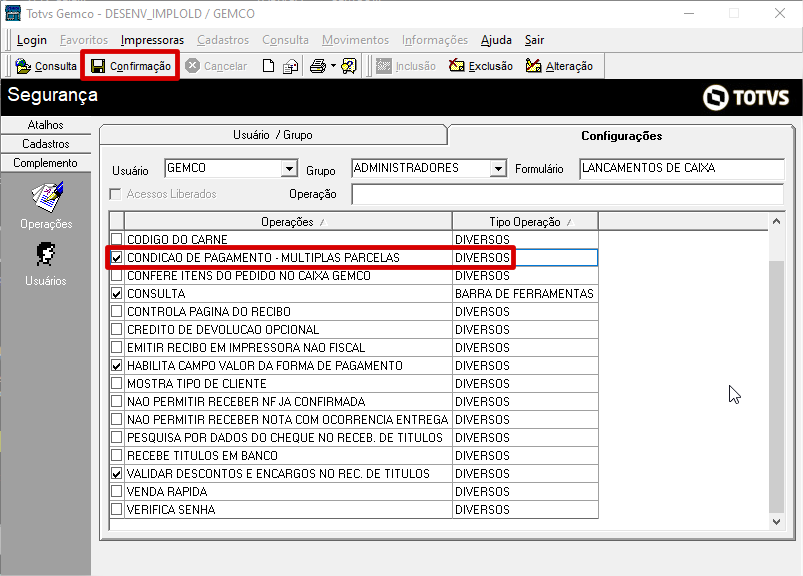
Task: Check the VERIFICA SENHA checkbox
Action: click(x=117, y=510)
